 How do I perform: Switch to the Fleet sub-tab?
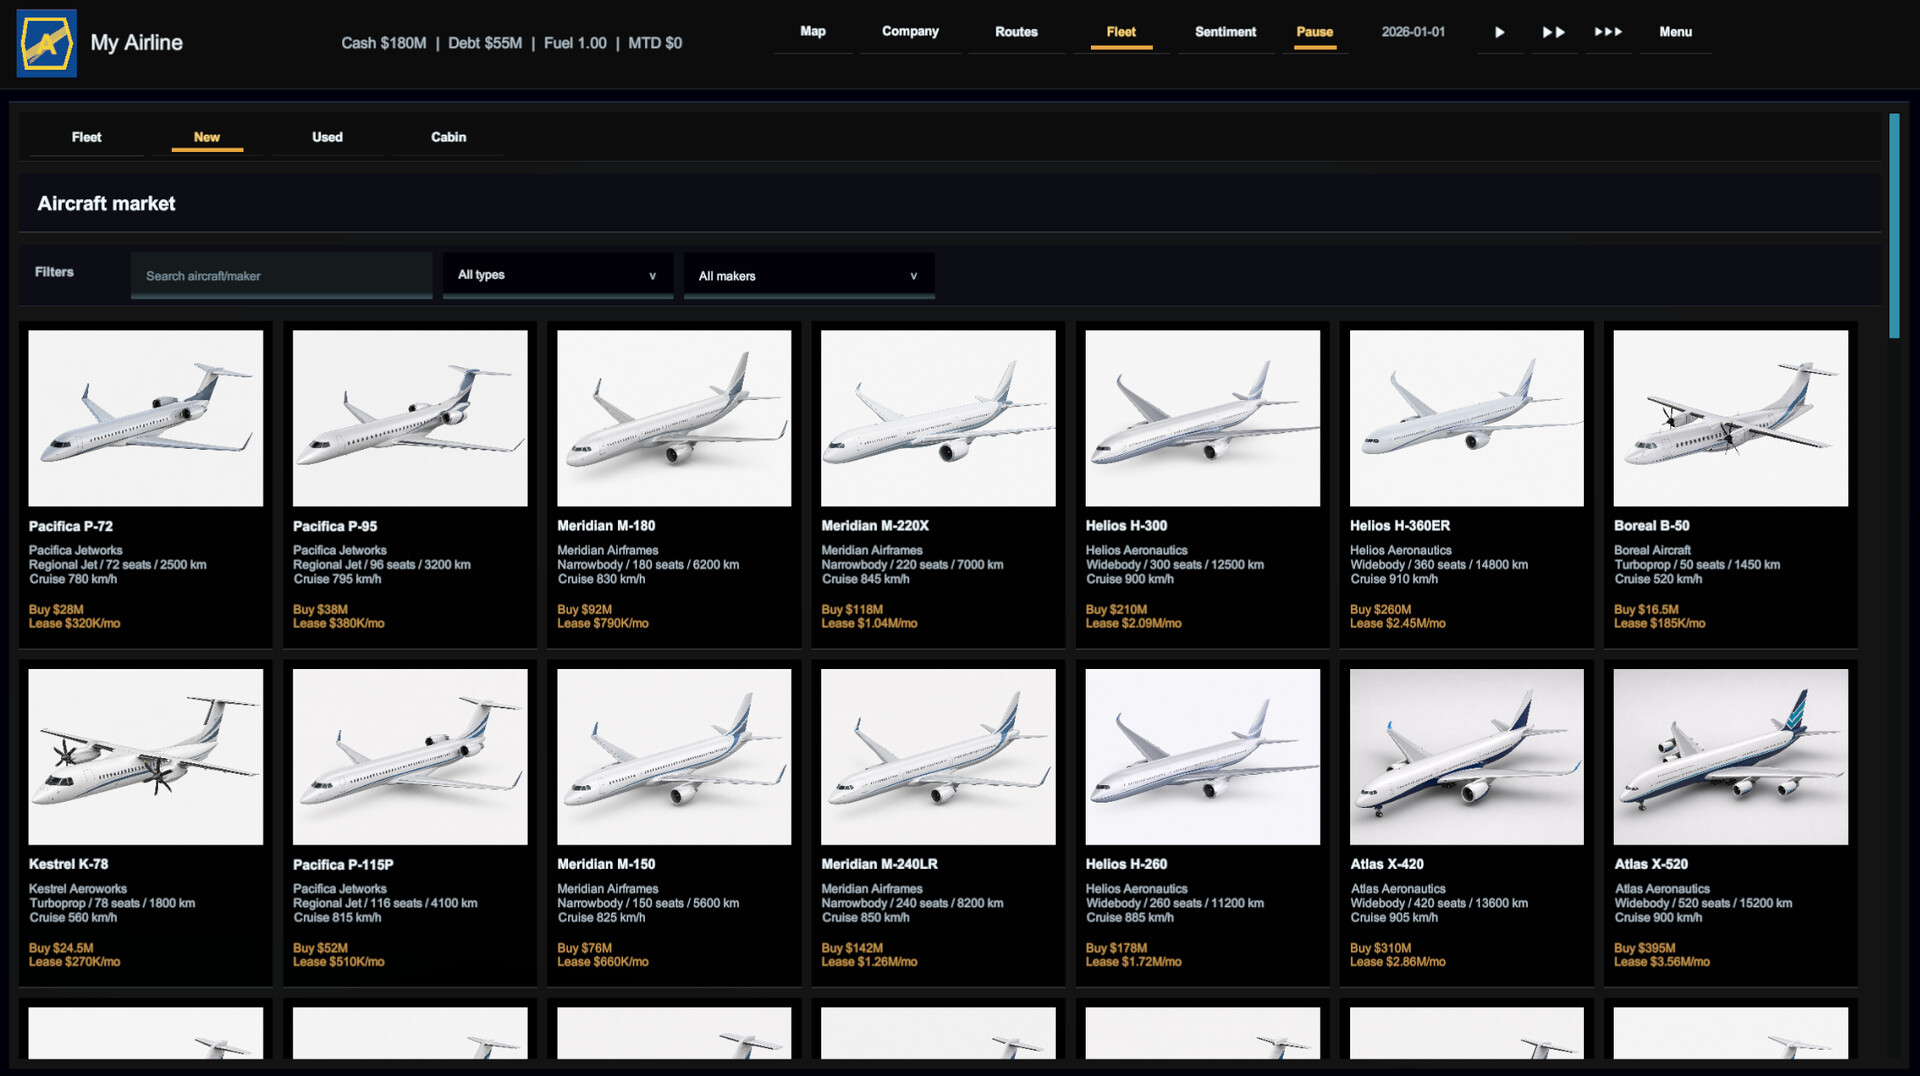(87, 137)
